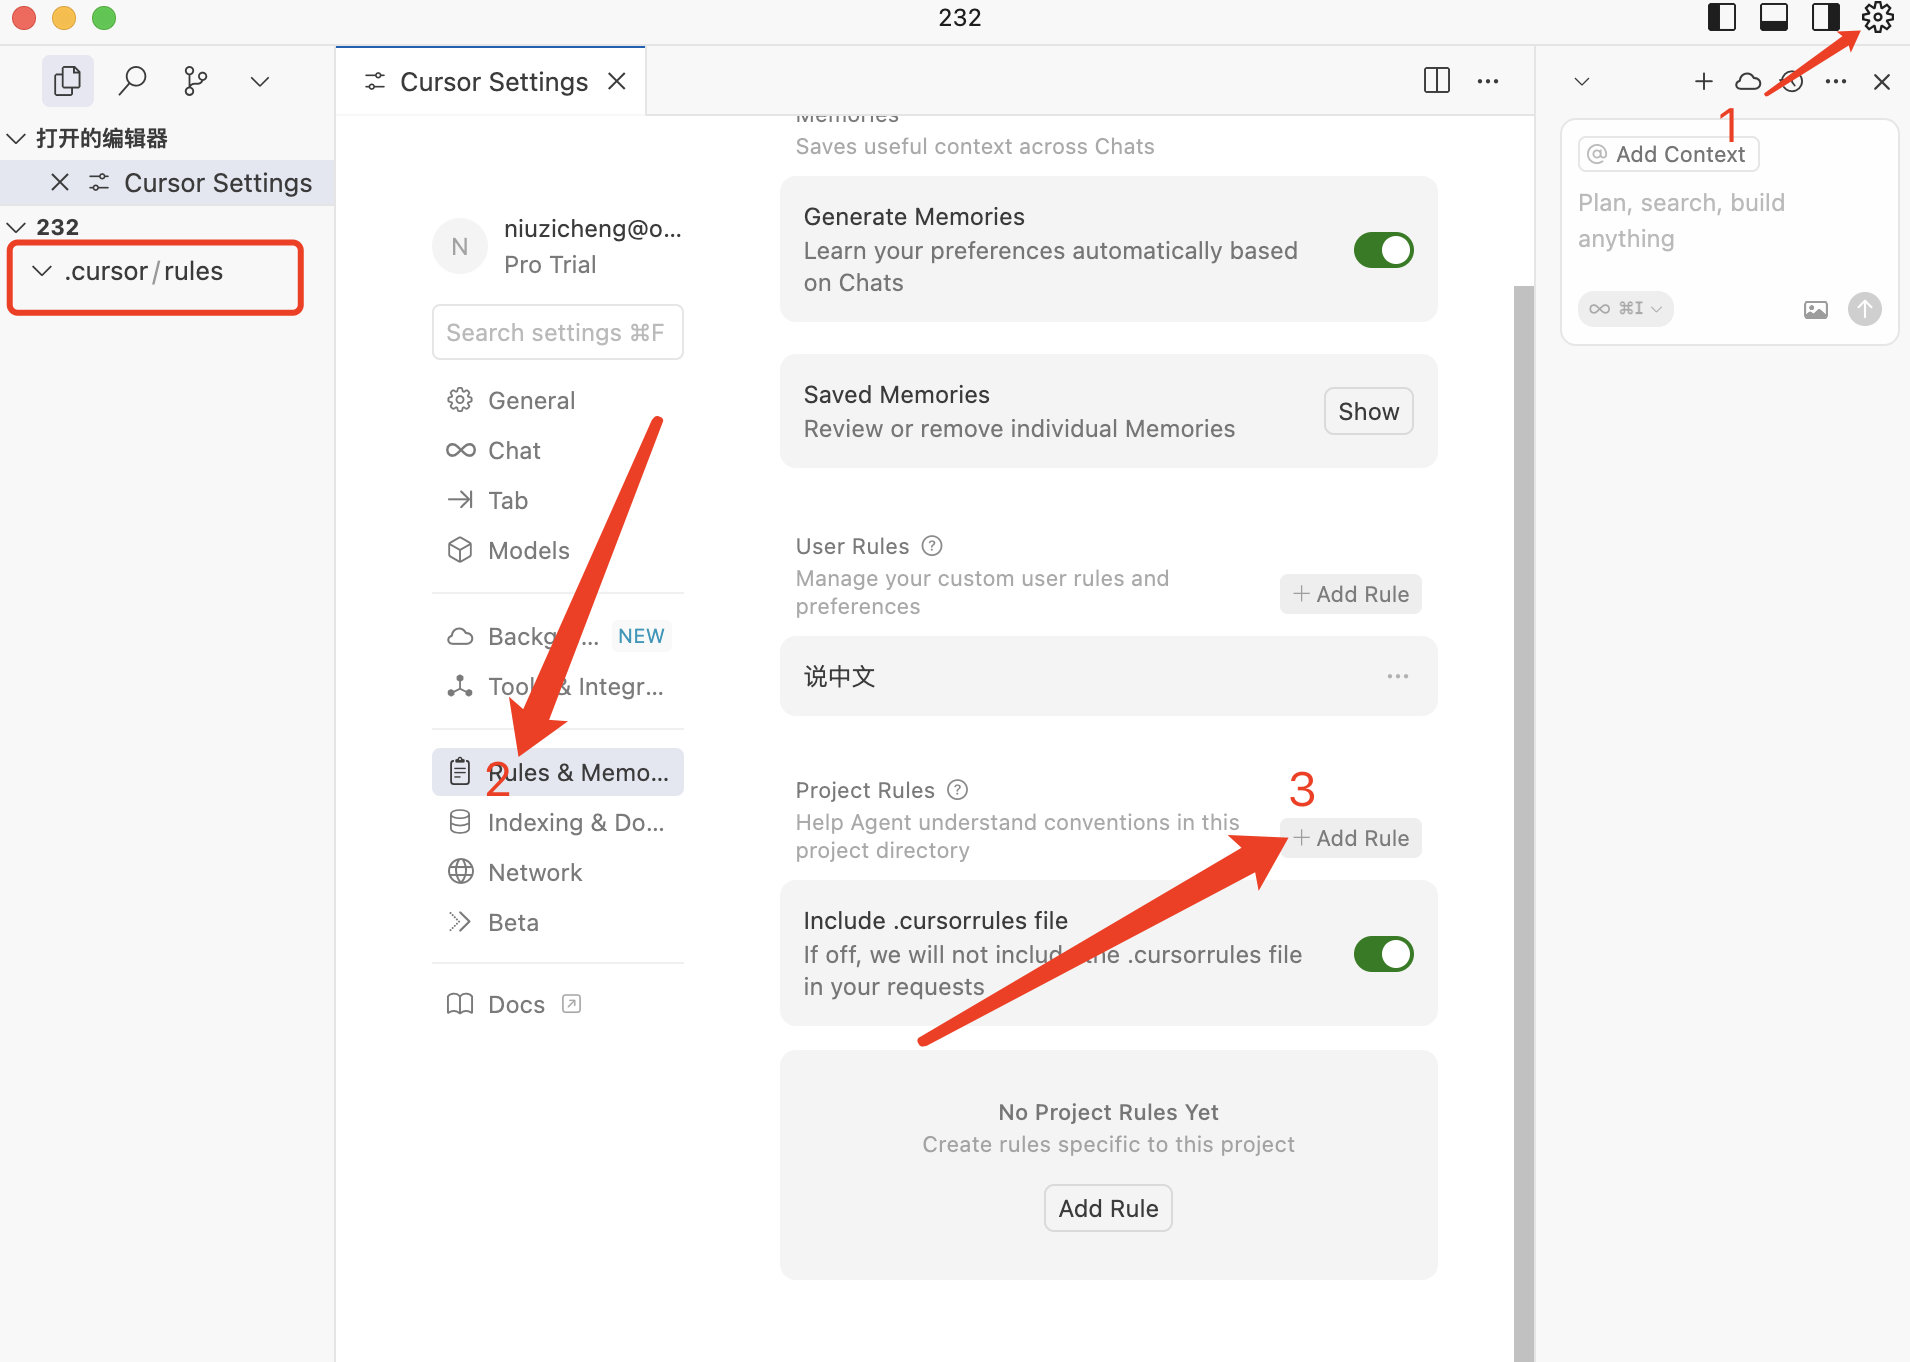
Task: Focus the chat prompt input area
Action: point(1729,221)
